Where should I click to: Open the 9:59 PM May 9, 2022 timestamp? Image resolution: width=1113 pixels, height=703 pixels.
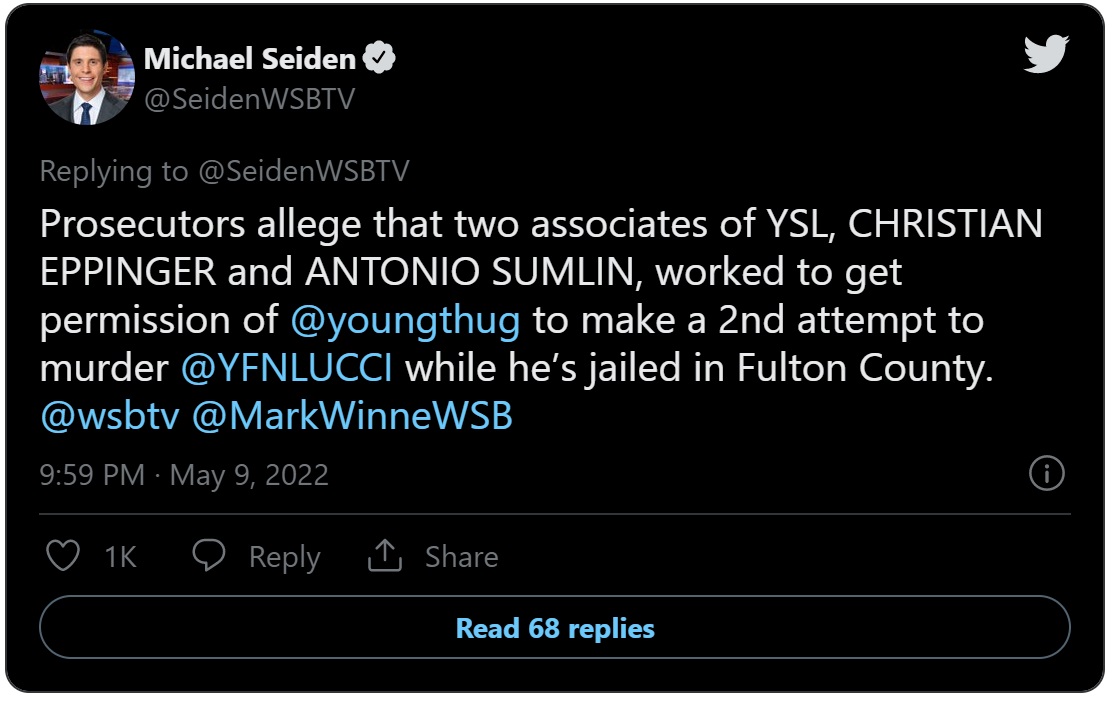coord(184,475)
